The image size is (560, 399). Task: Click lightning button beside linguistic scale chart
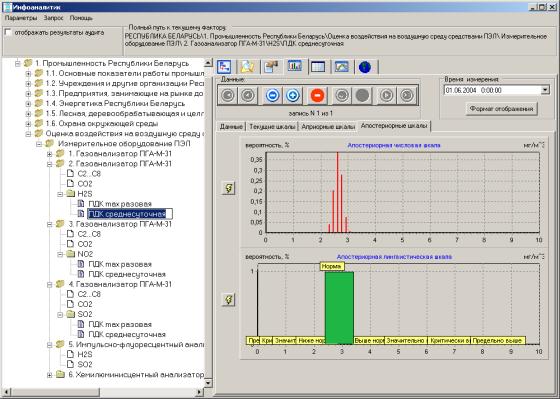coord(229,299)
